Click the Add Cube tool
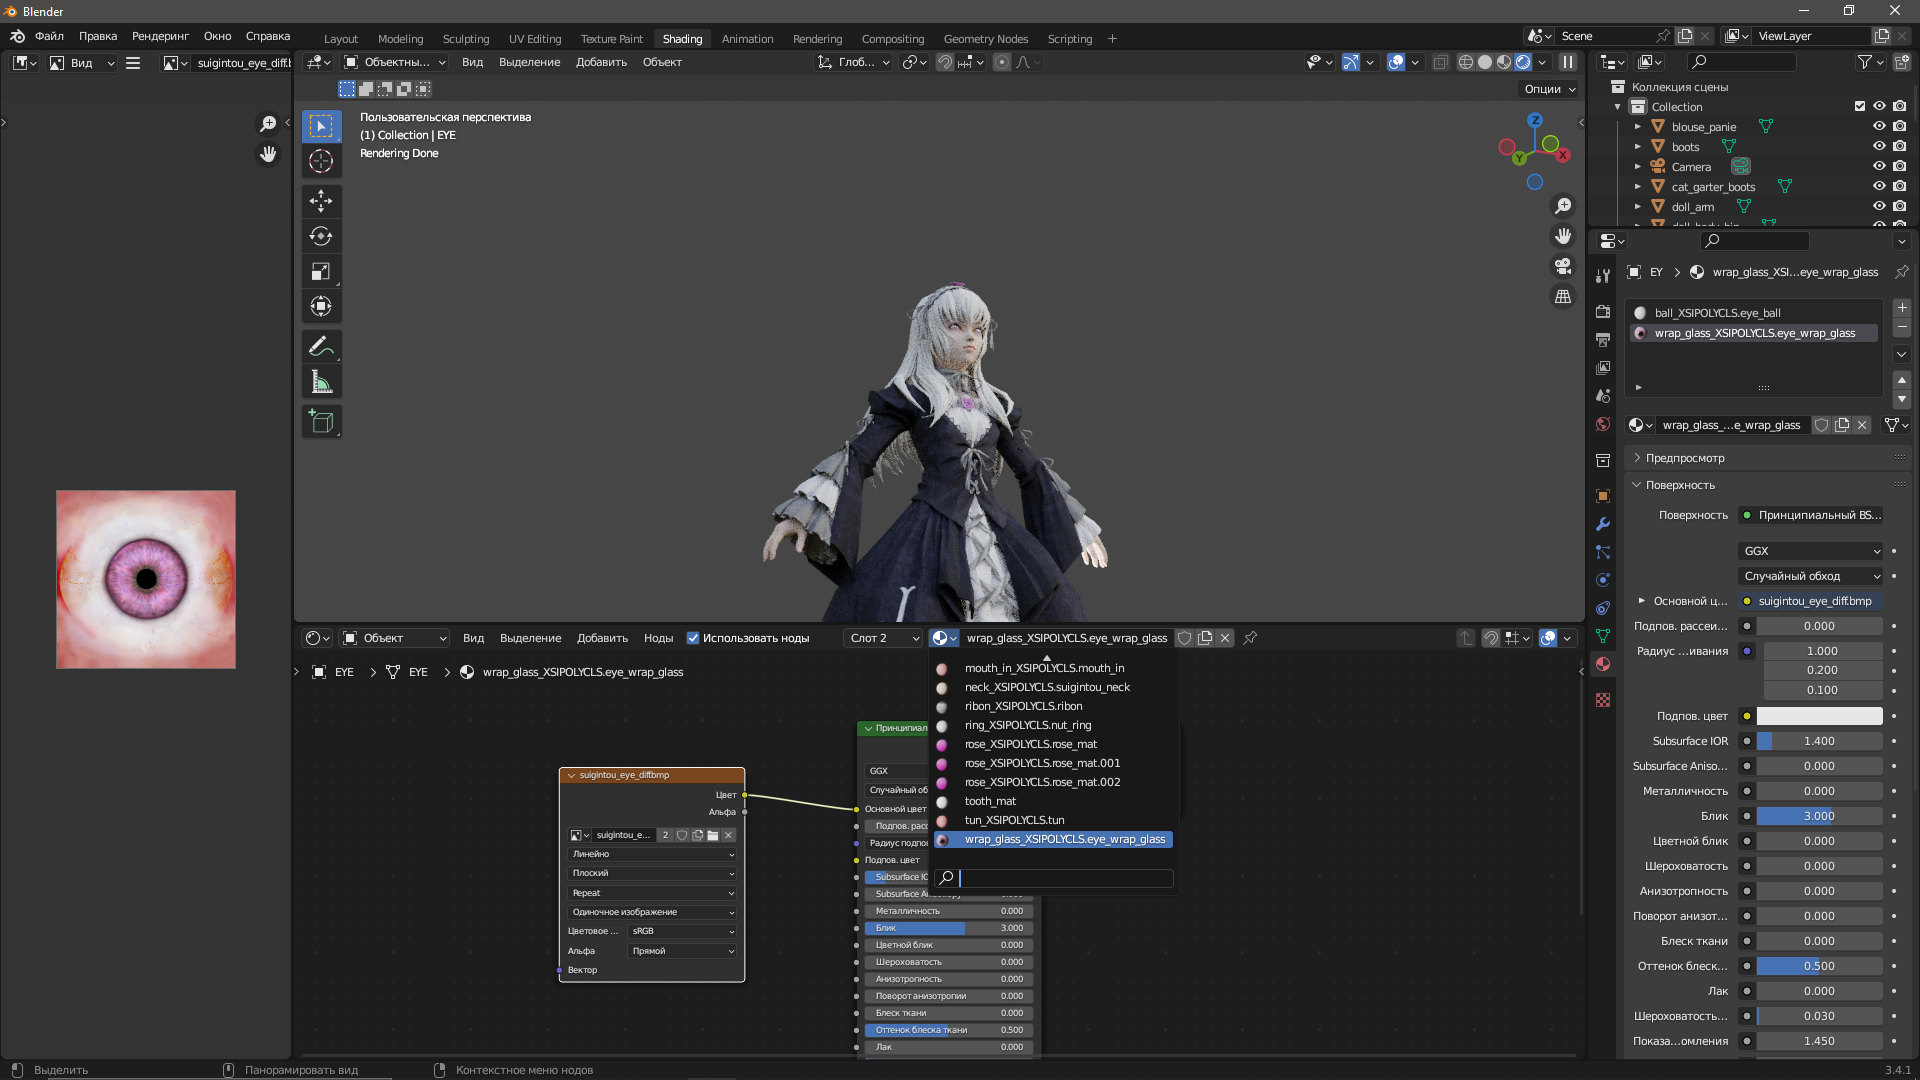The image size is (1920, 1080). coord(321,422)
